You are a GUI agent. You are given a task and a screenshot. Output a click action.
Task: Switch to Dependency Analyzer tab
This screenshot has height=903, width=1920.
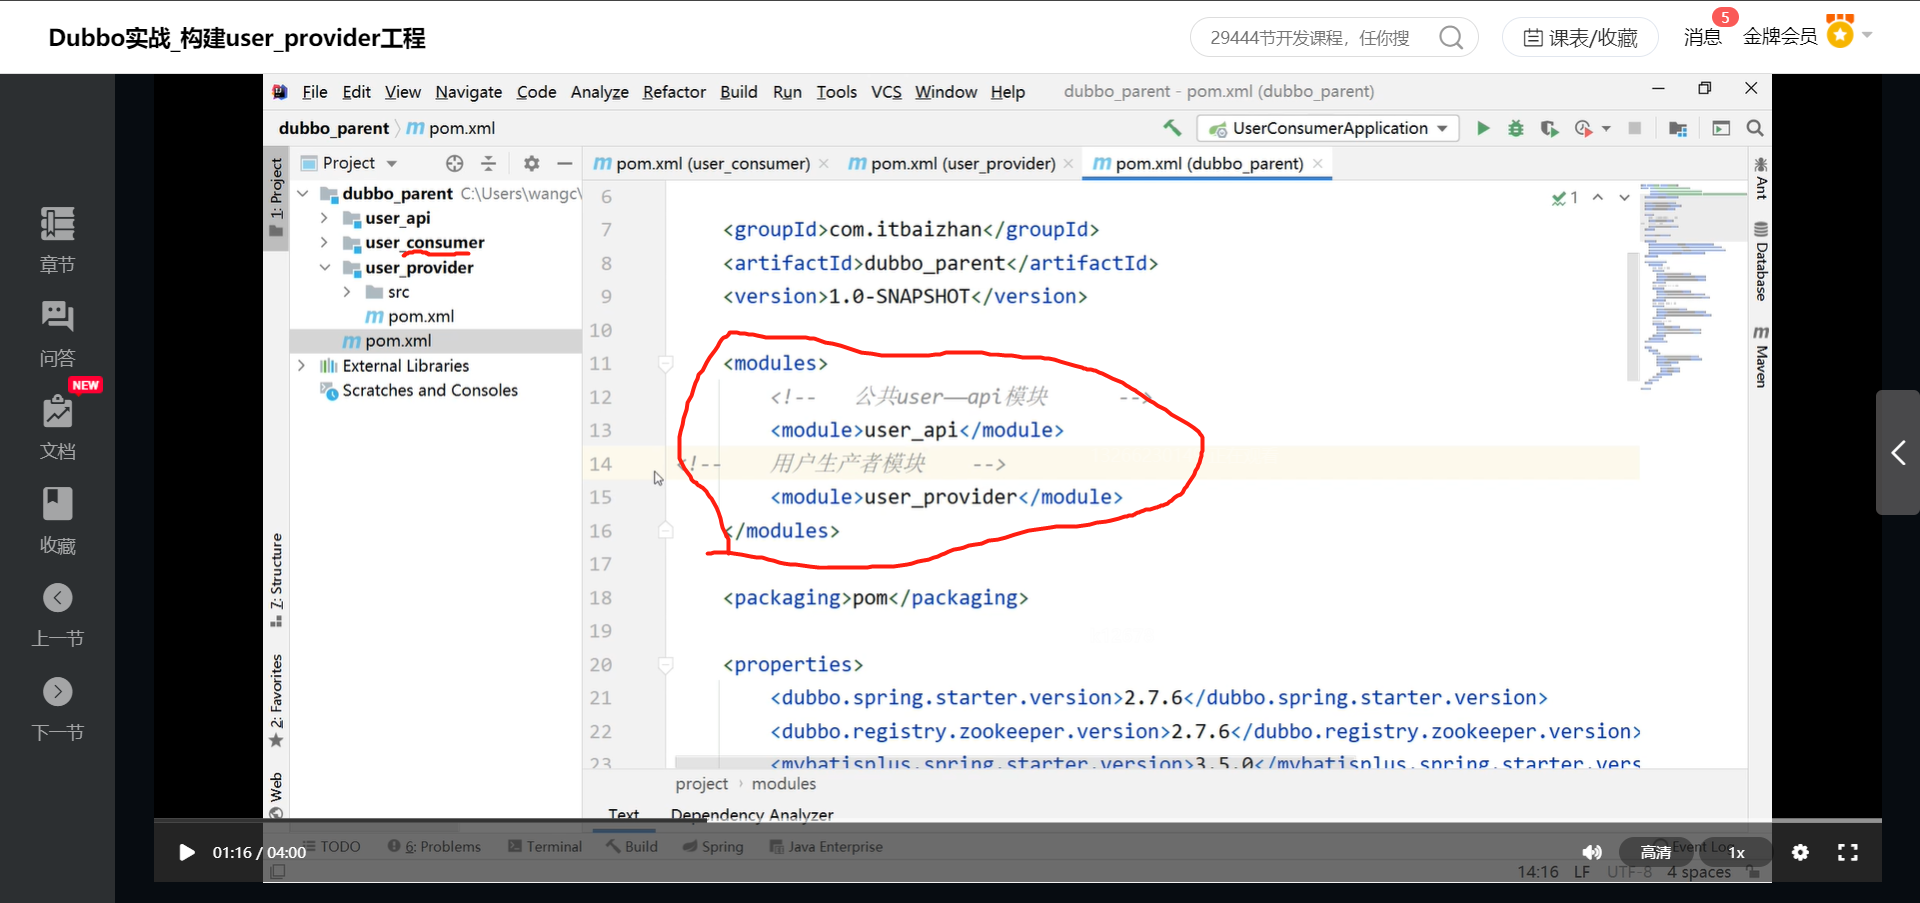pos(752,815)
